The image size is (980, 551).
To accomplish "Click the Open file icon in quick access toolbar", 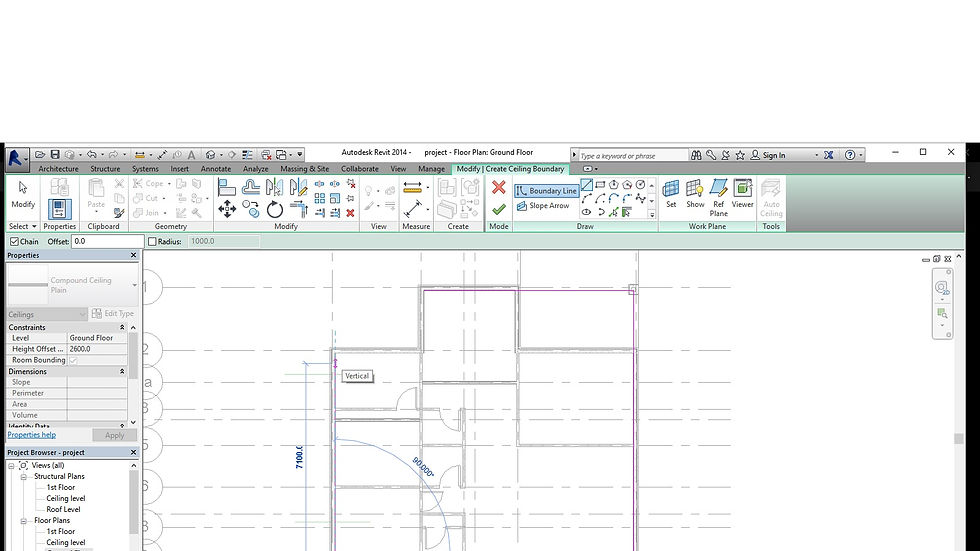I will 40,154.
